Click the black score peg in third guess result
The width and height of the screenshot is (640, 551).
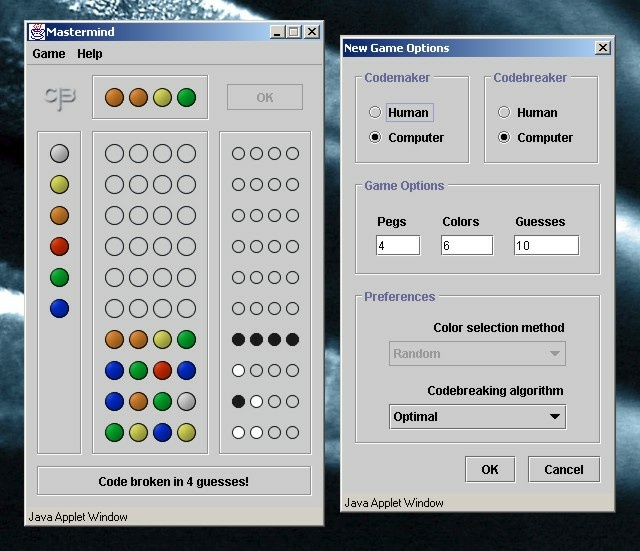[x=238, y=402]
